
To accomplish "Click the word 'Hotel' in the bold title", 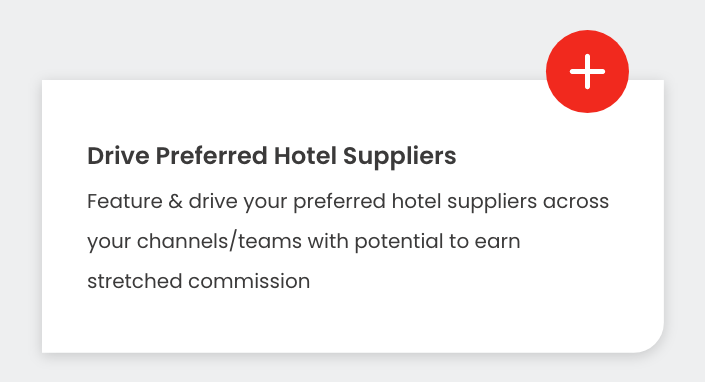I will pyautogui.click(x=305, y=156).
